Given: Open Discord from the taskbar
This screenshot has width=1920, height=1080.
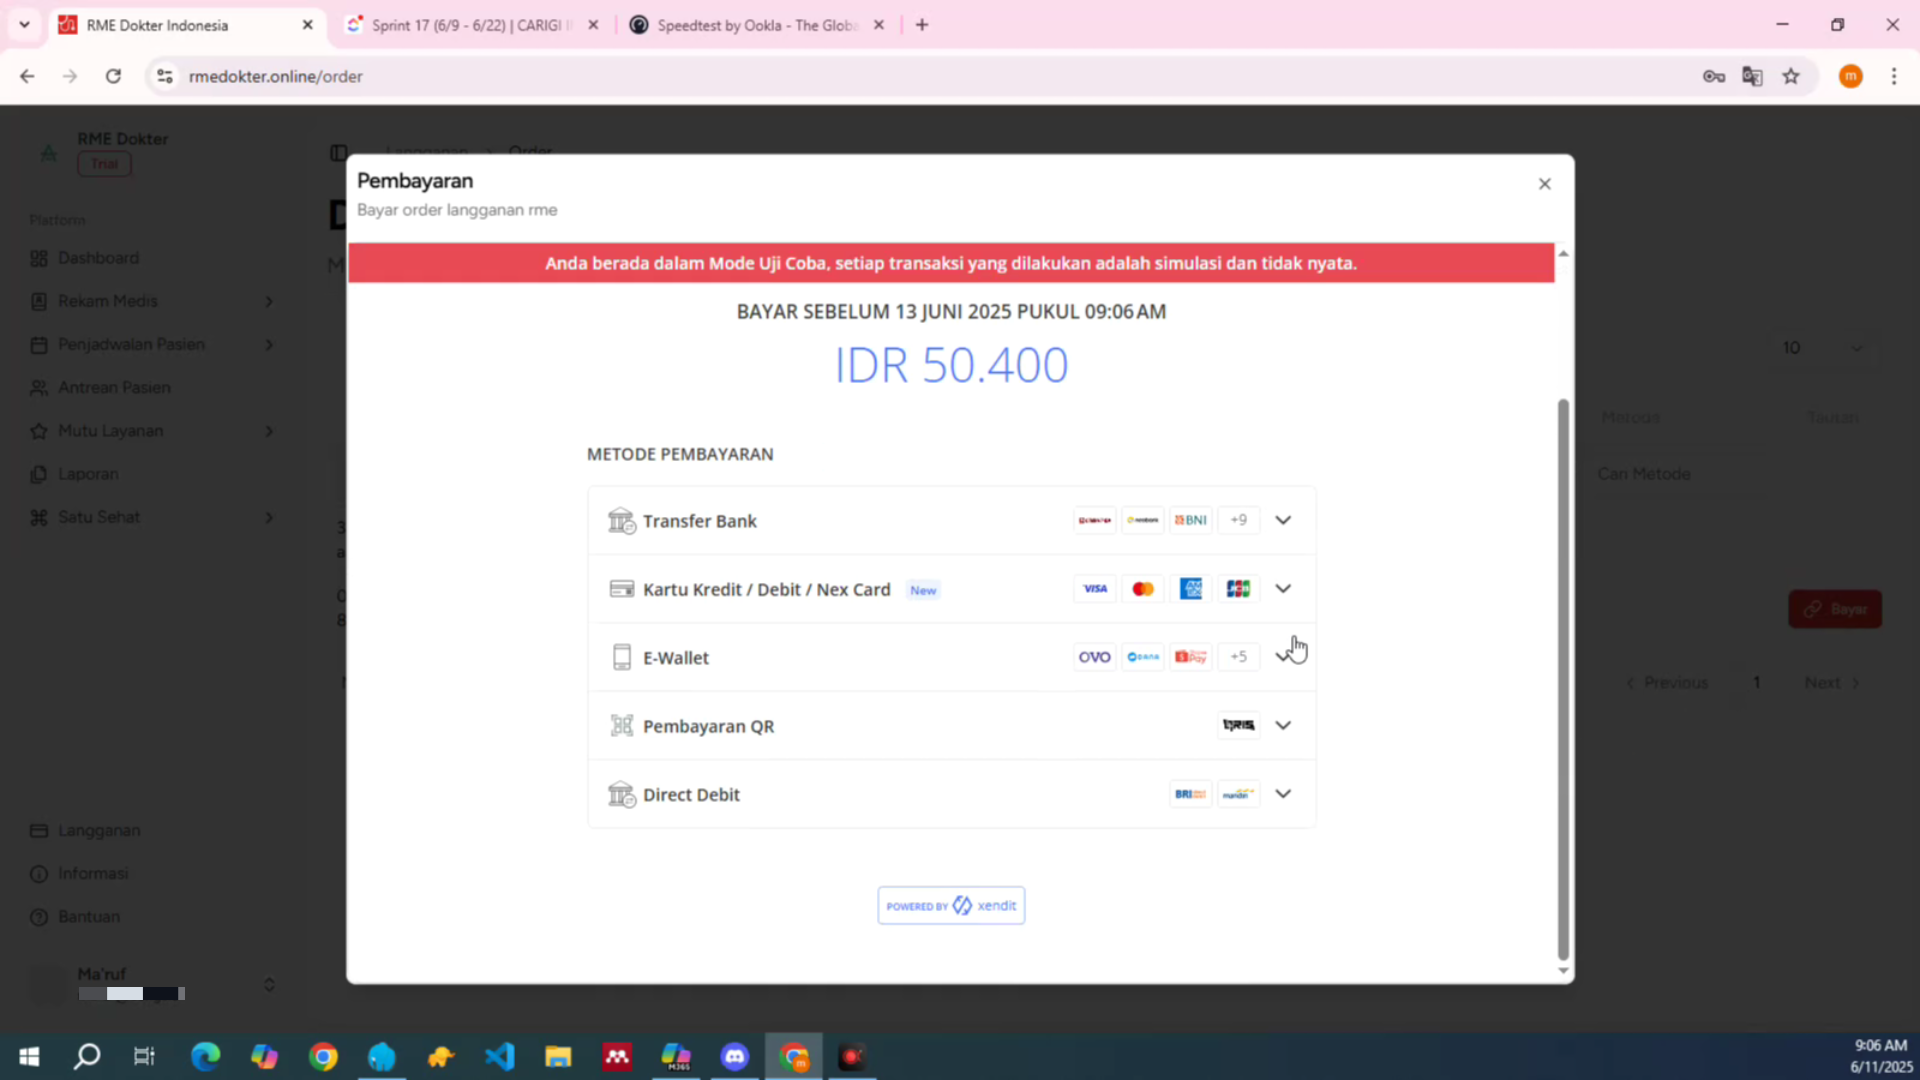Looking at the screenshot, I should (x=735, y=1057).
